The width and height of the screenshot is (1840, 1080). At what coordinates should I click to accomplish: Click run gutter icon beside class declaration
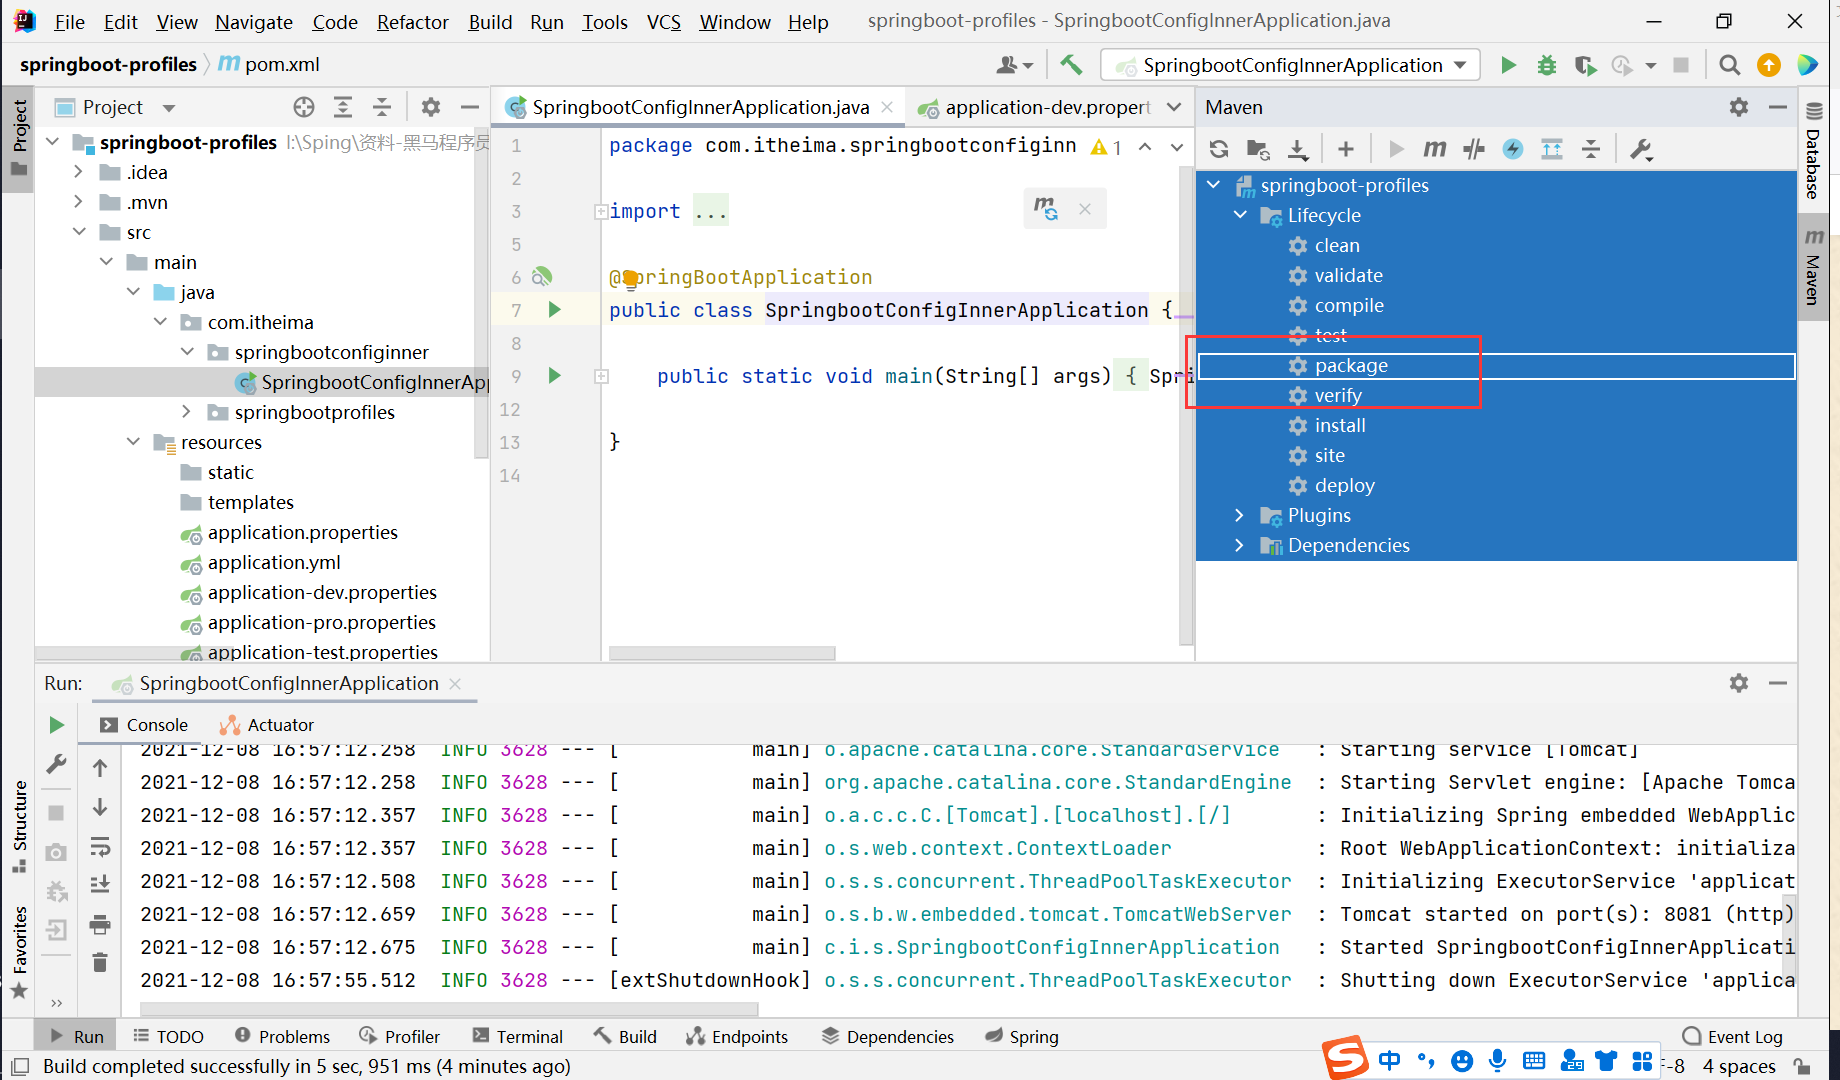coord(554,310)
